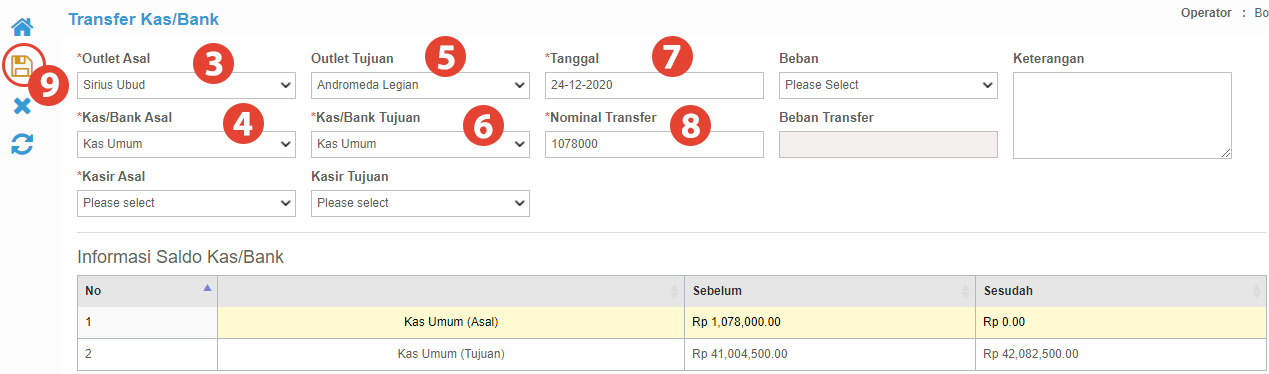Sort by the Sesudah column sort arrows
This screenshot has width=1269, height=374.
(1257, 291)
